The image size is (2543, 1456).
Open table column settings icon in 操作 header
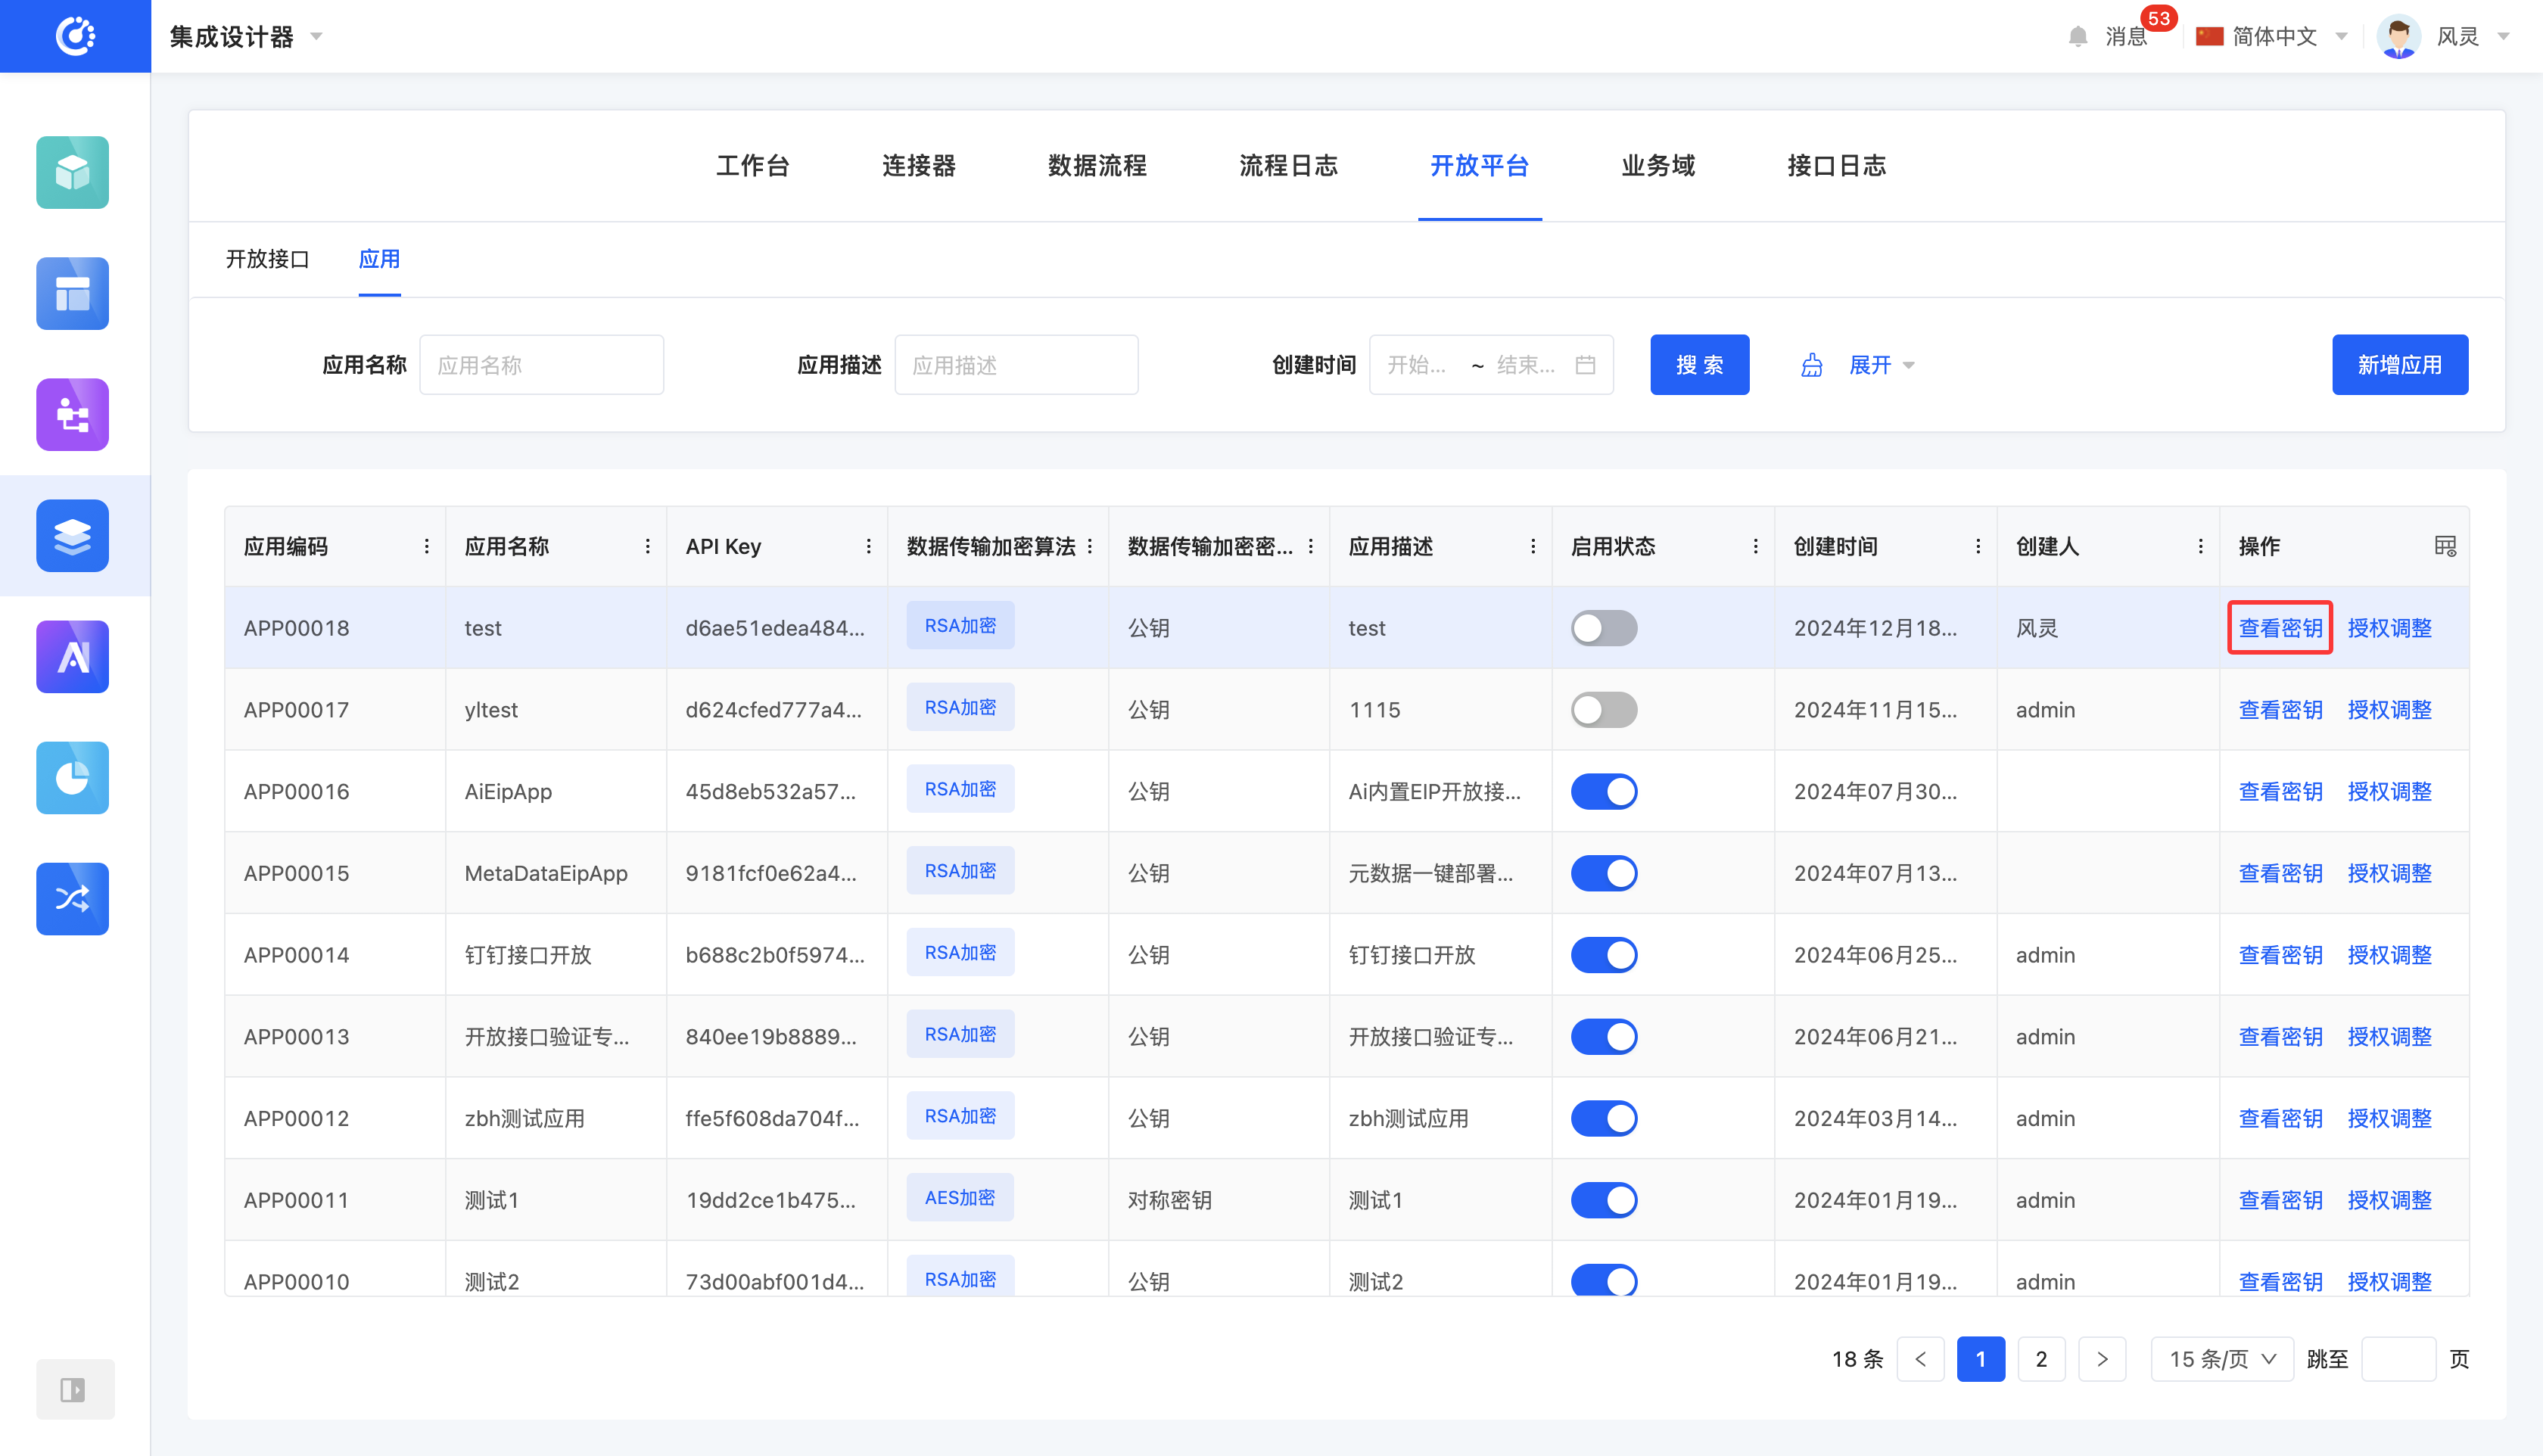pyautogui.click(x=2444, y=546)
